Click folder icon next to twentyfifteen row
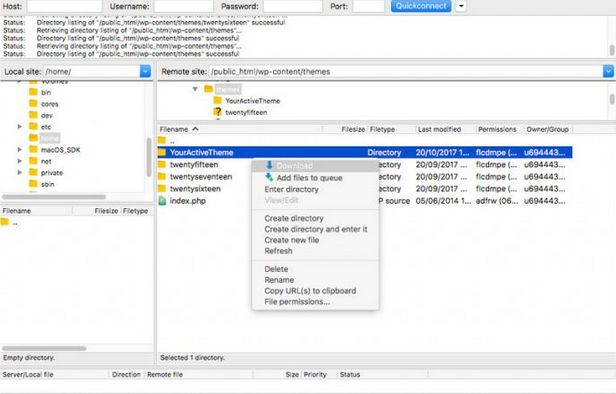This screenshot has height=394, width=616. click(x=162, y=165)
